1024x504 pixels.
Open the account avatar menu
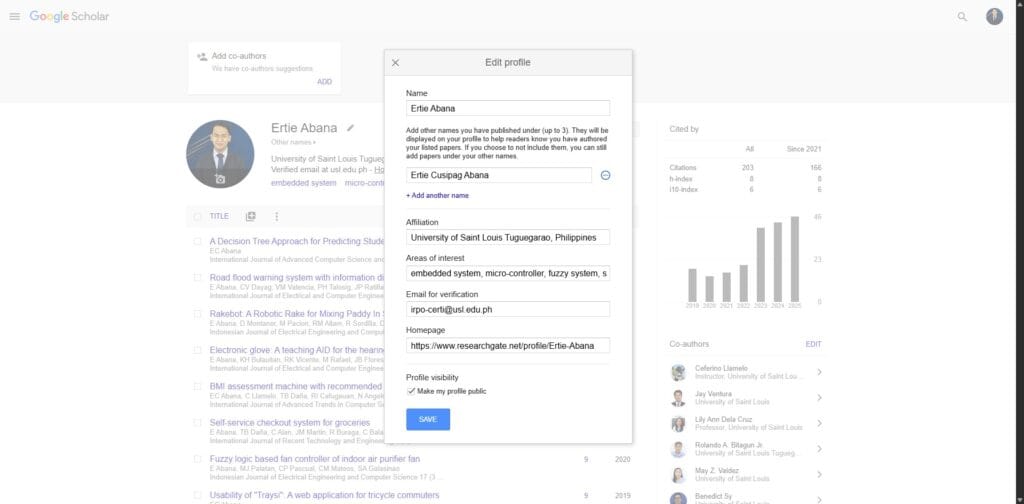(x=994, y=17)
